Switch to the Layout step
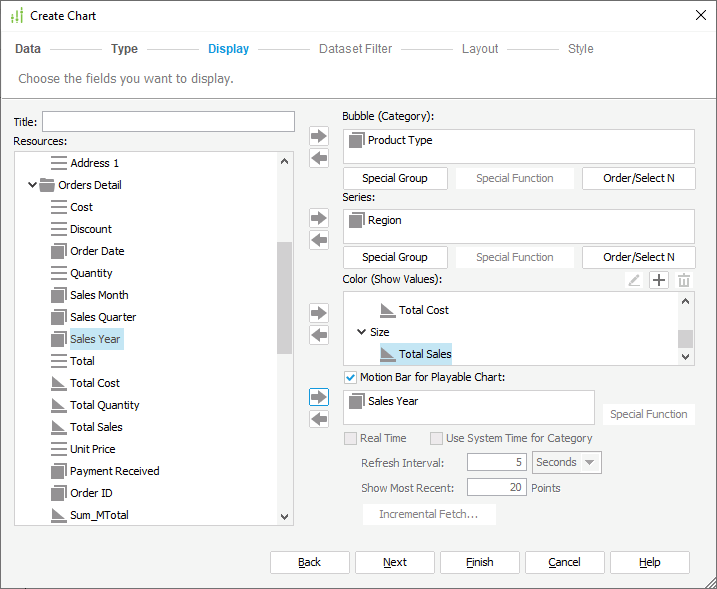 point(480,49)
